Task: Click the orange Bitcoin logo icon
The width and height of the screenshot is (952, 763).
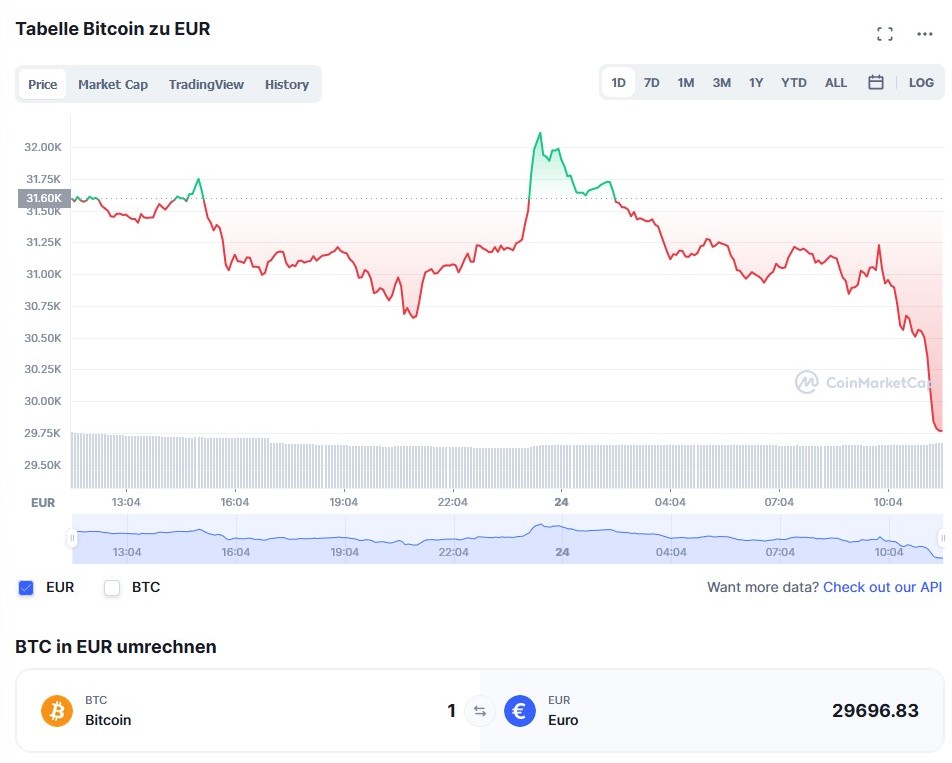Action: pyautogui.click(x=57, y=711)
